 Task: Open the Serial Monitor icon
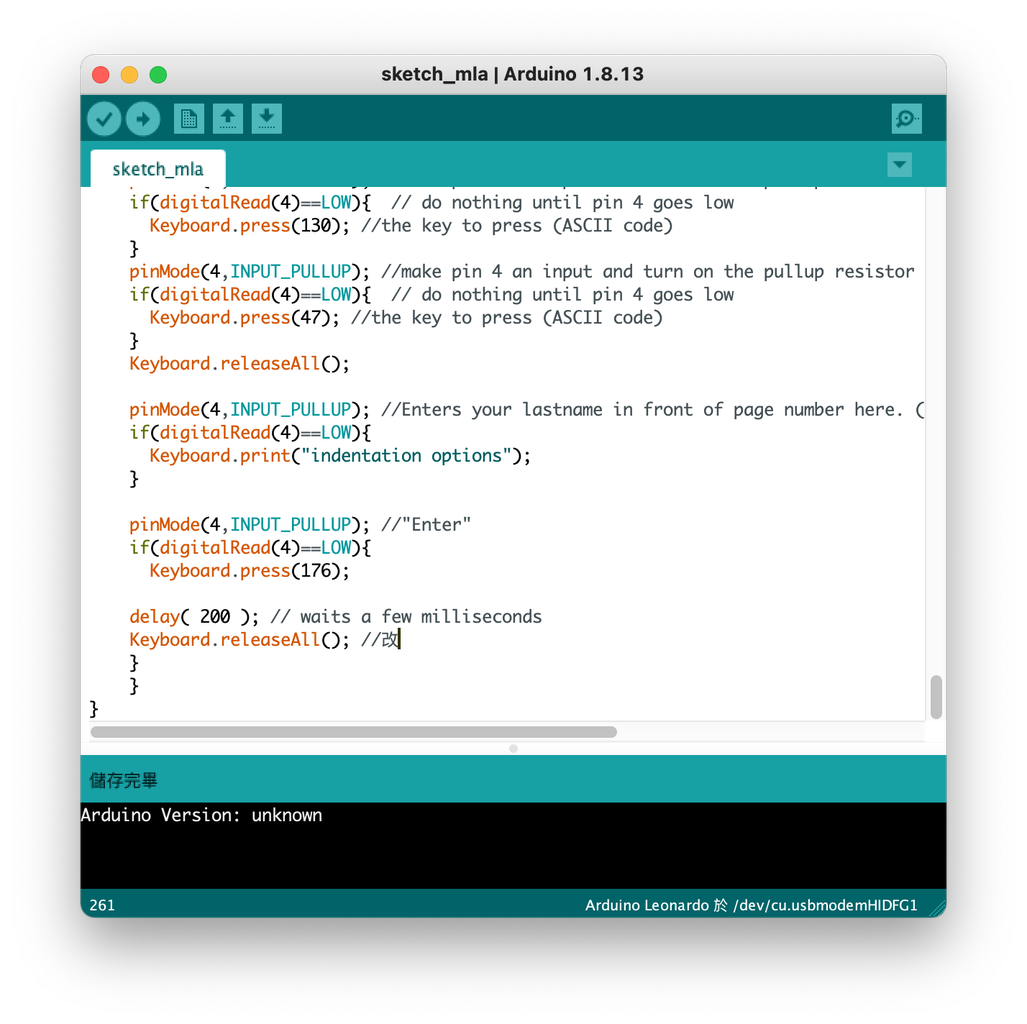point(905,118)
